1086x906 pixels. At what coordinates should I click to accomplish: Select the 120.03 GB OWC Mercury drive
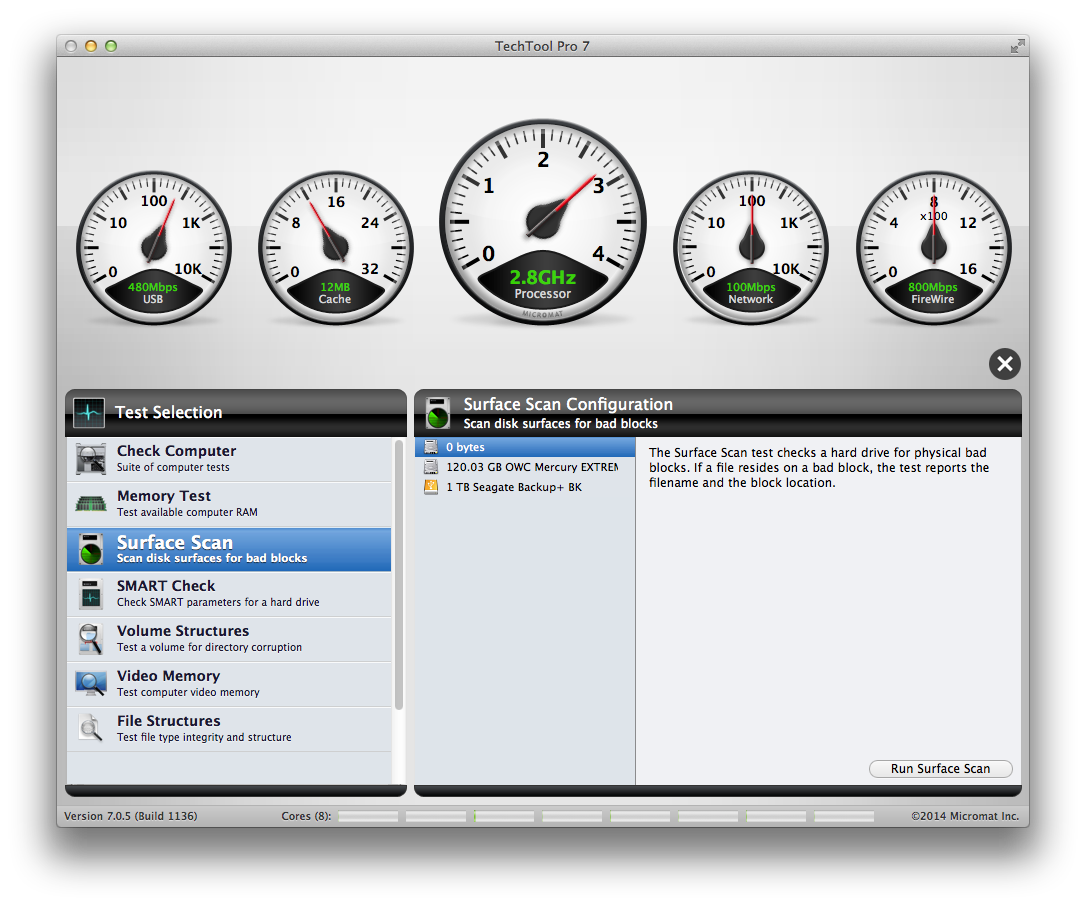[525, 467]
